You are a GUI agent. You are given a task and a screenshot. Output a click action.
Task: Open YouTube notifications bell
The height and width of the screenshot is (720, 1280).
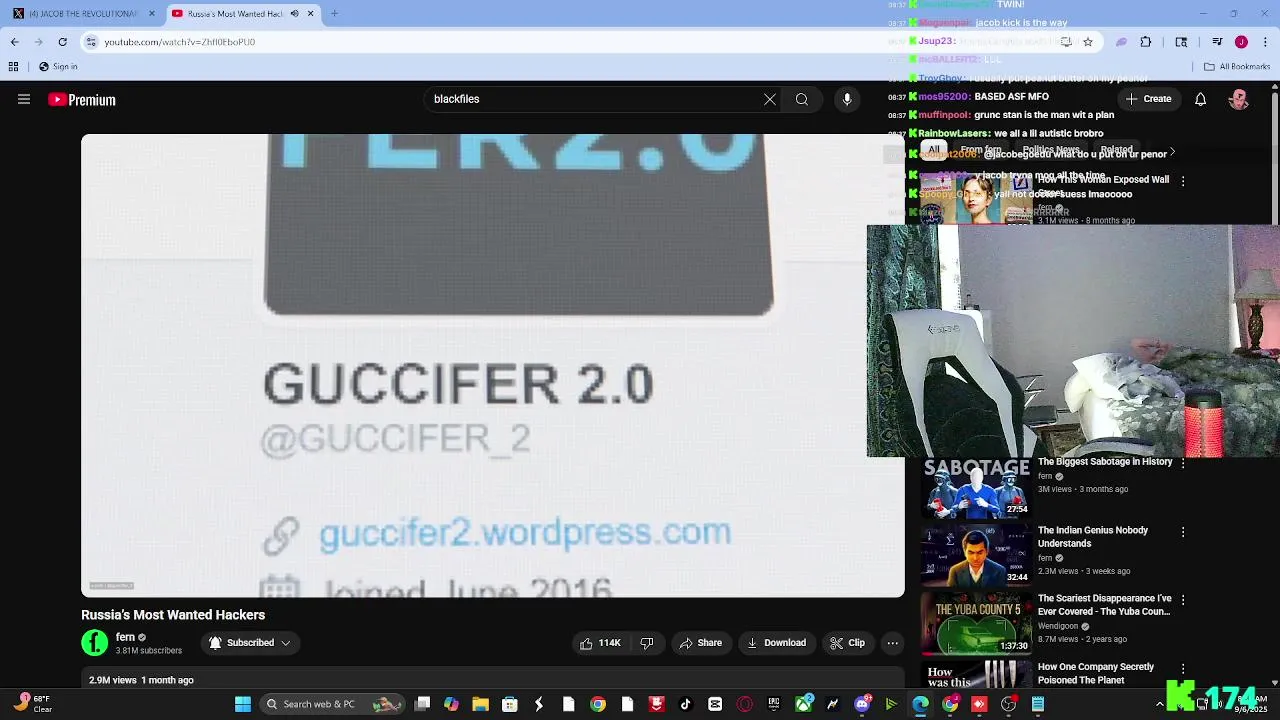(x=1200, y=99)
